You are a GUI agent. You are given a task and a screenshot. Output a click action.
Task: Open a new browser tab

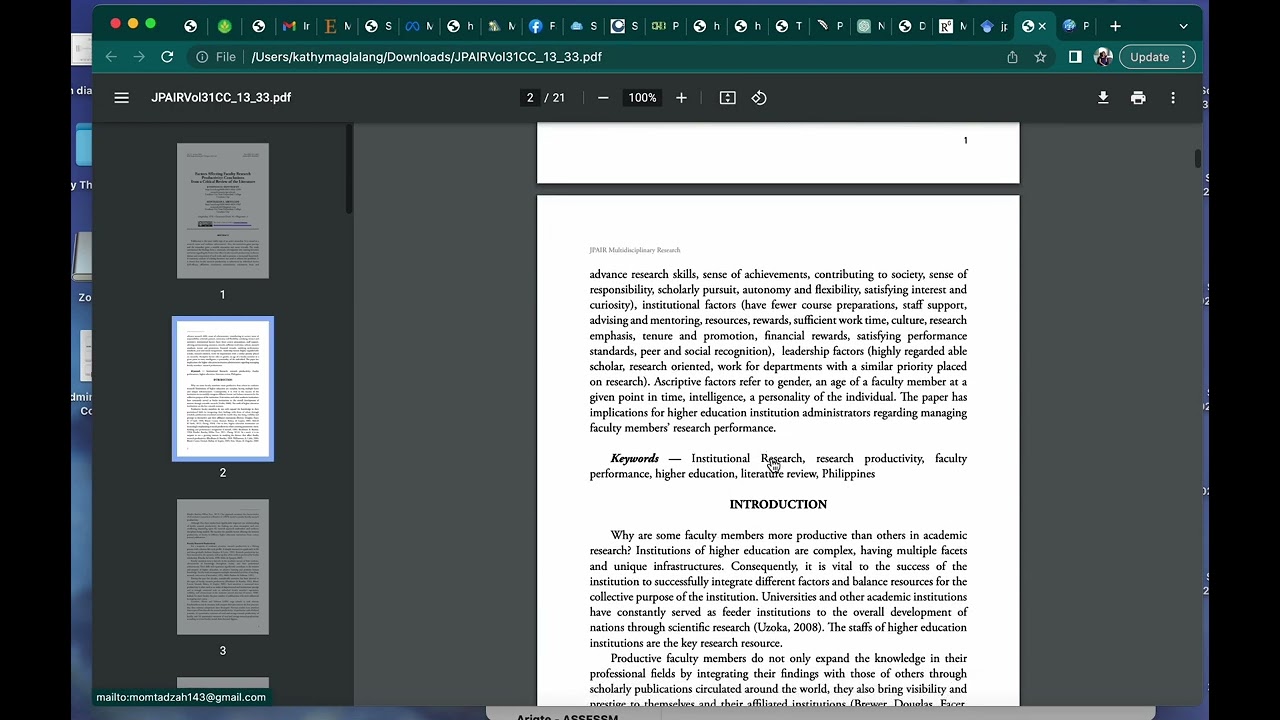pos(1115,26)
